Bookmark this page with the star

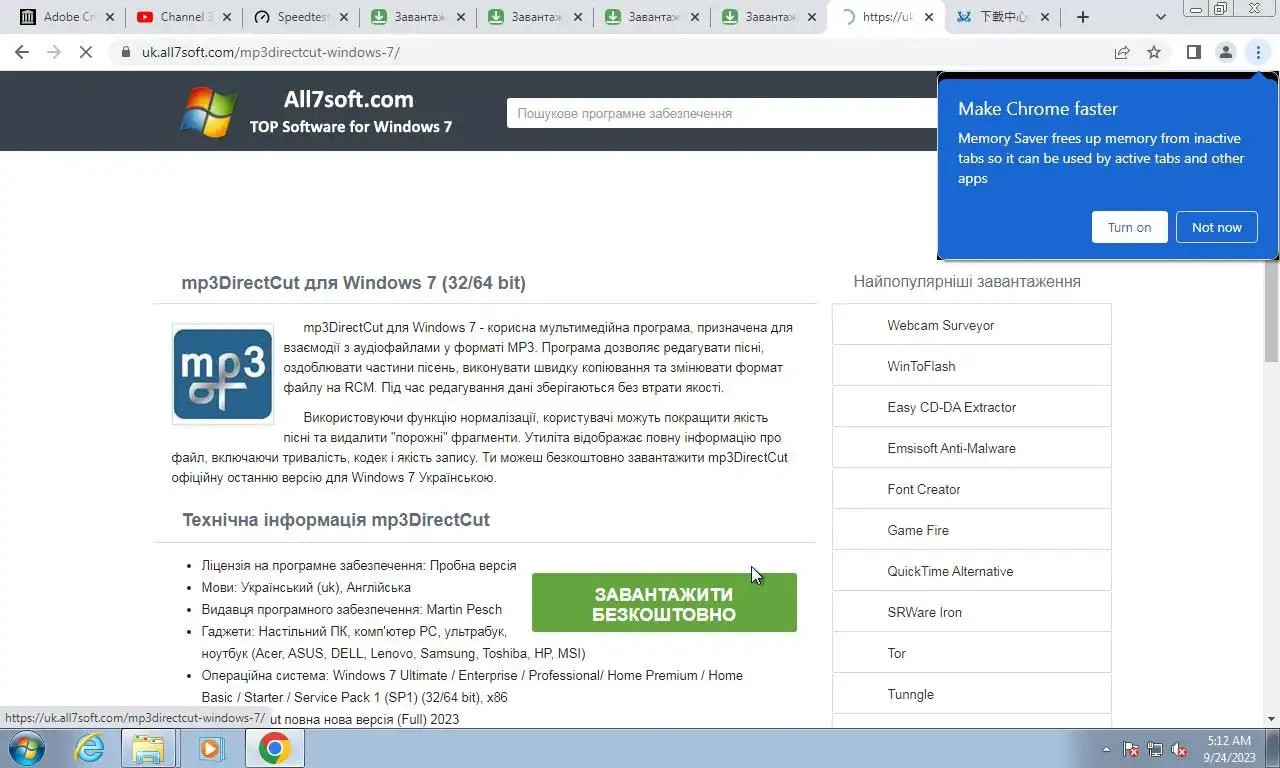1154,52
